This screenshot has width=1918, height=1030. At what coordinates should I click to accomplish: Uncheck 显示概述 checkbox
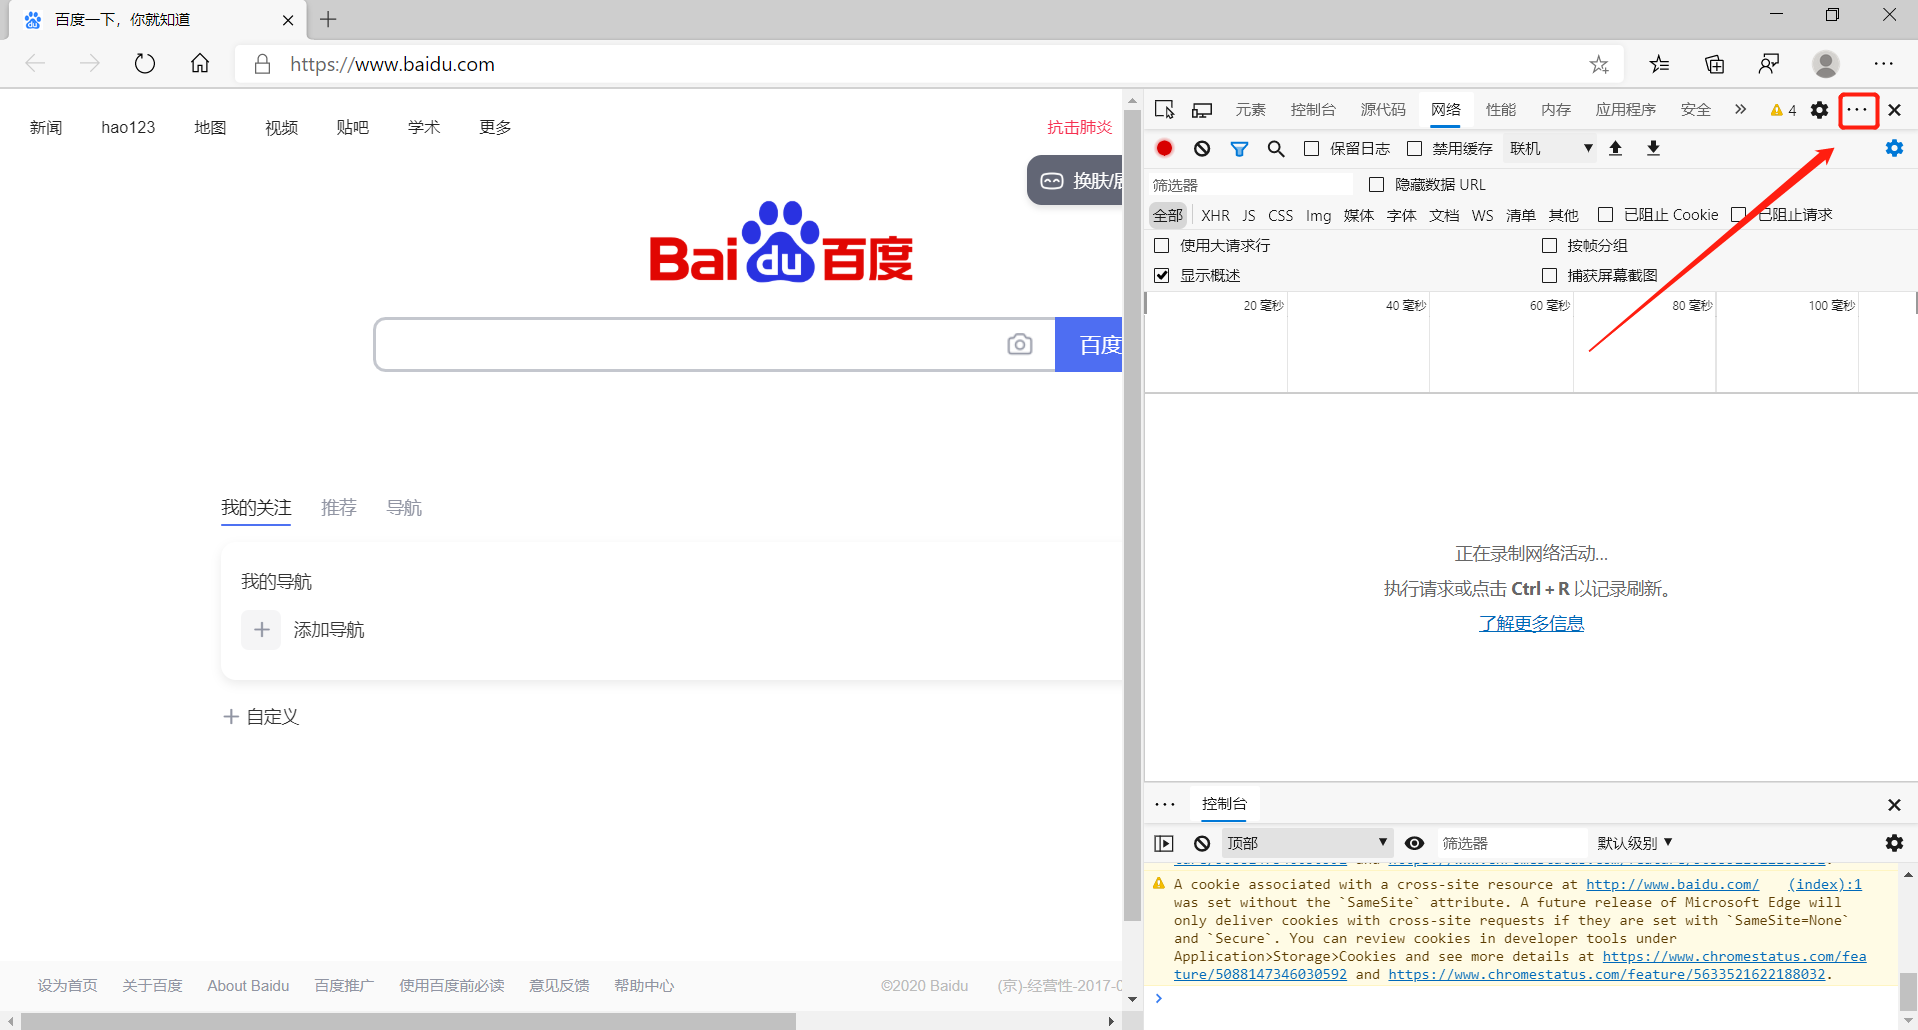click(1161, 275)
